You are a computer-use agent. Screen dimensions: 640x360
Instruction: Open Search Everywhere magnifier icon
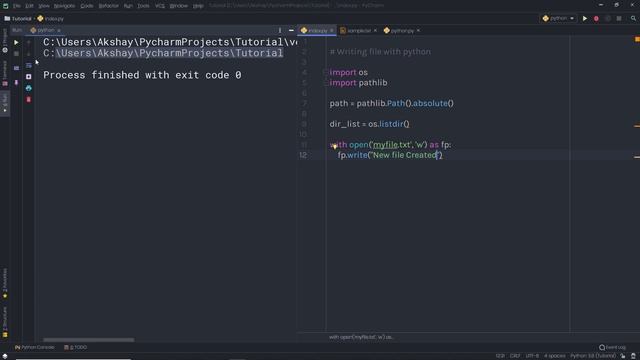[x=633, y=18]
